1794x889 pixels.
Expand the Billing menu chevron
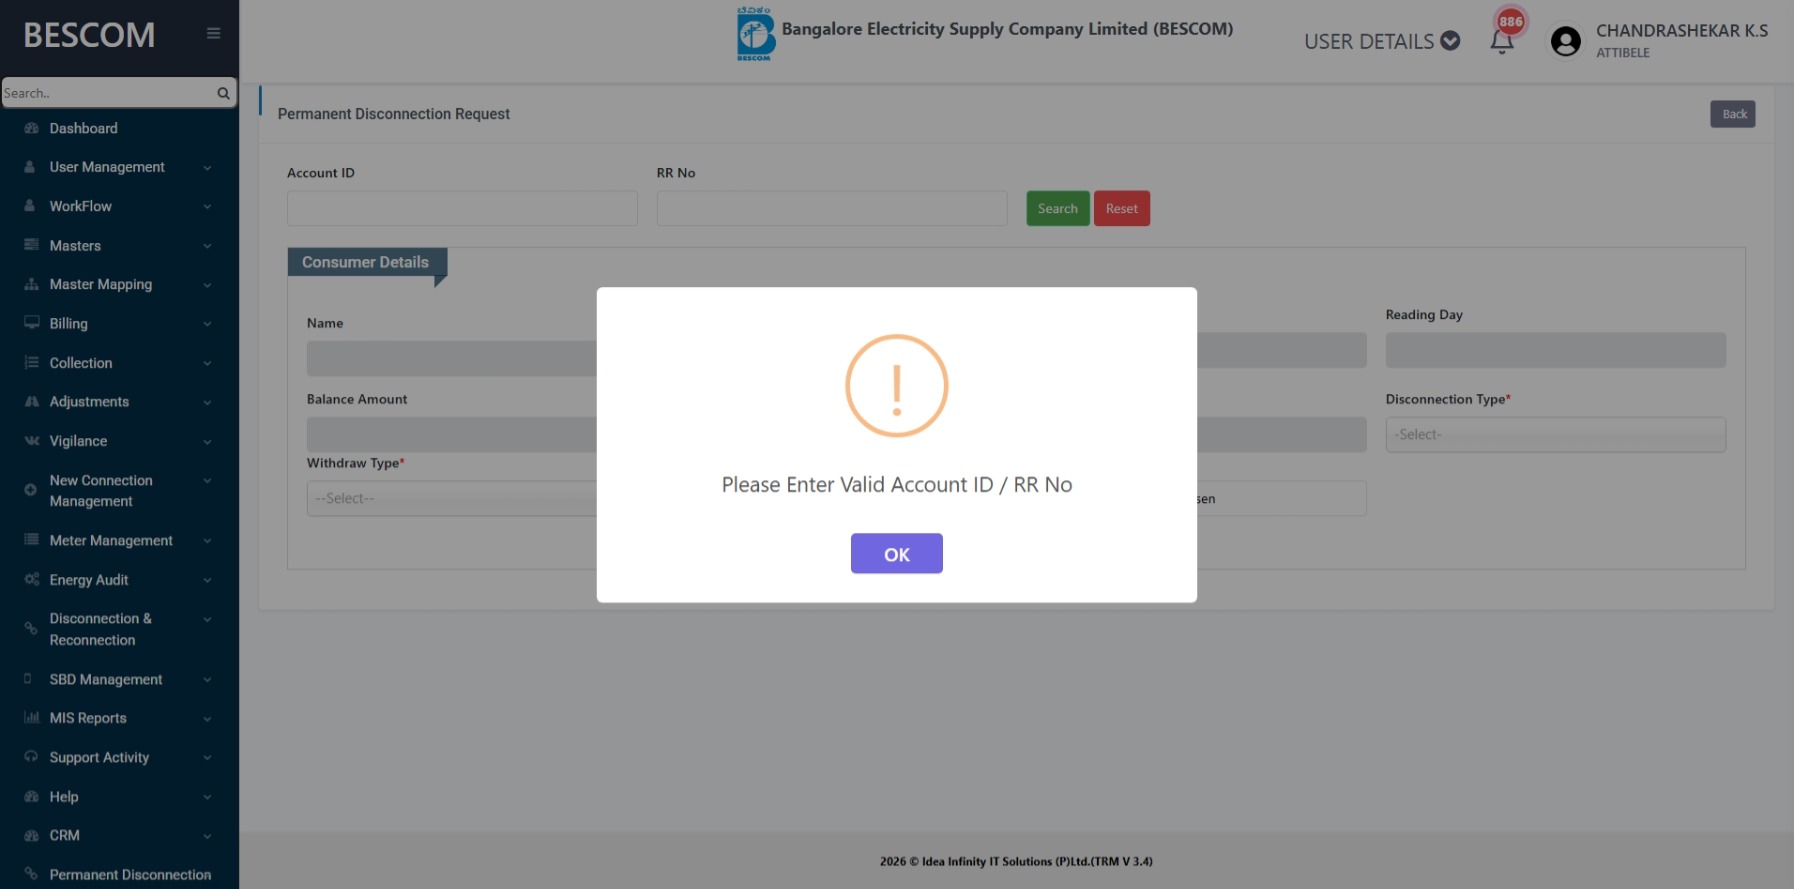click(x=207, y=324)
